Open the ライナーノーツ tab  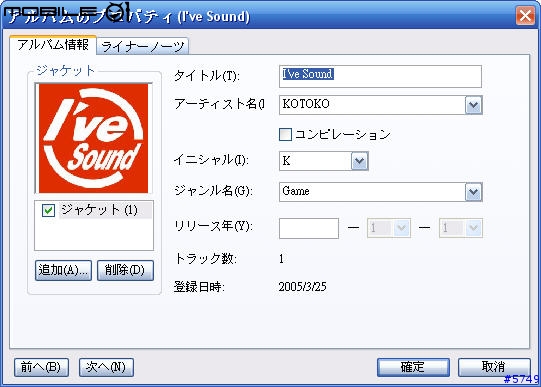[x=143, y=46]
